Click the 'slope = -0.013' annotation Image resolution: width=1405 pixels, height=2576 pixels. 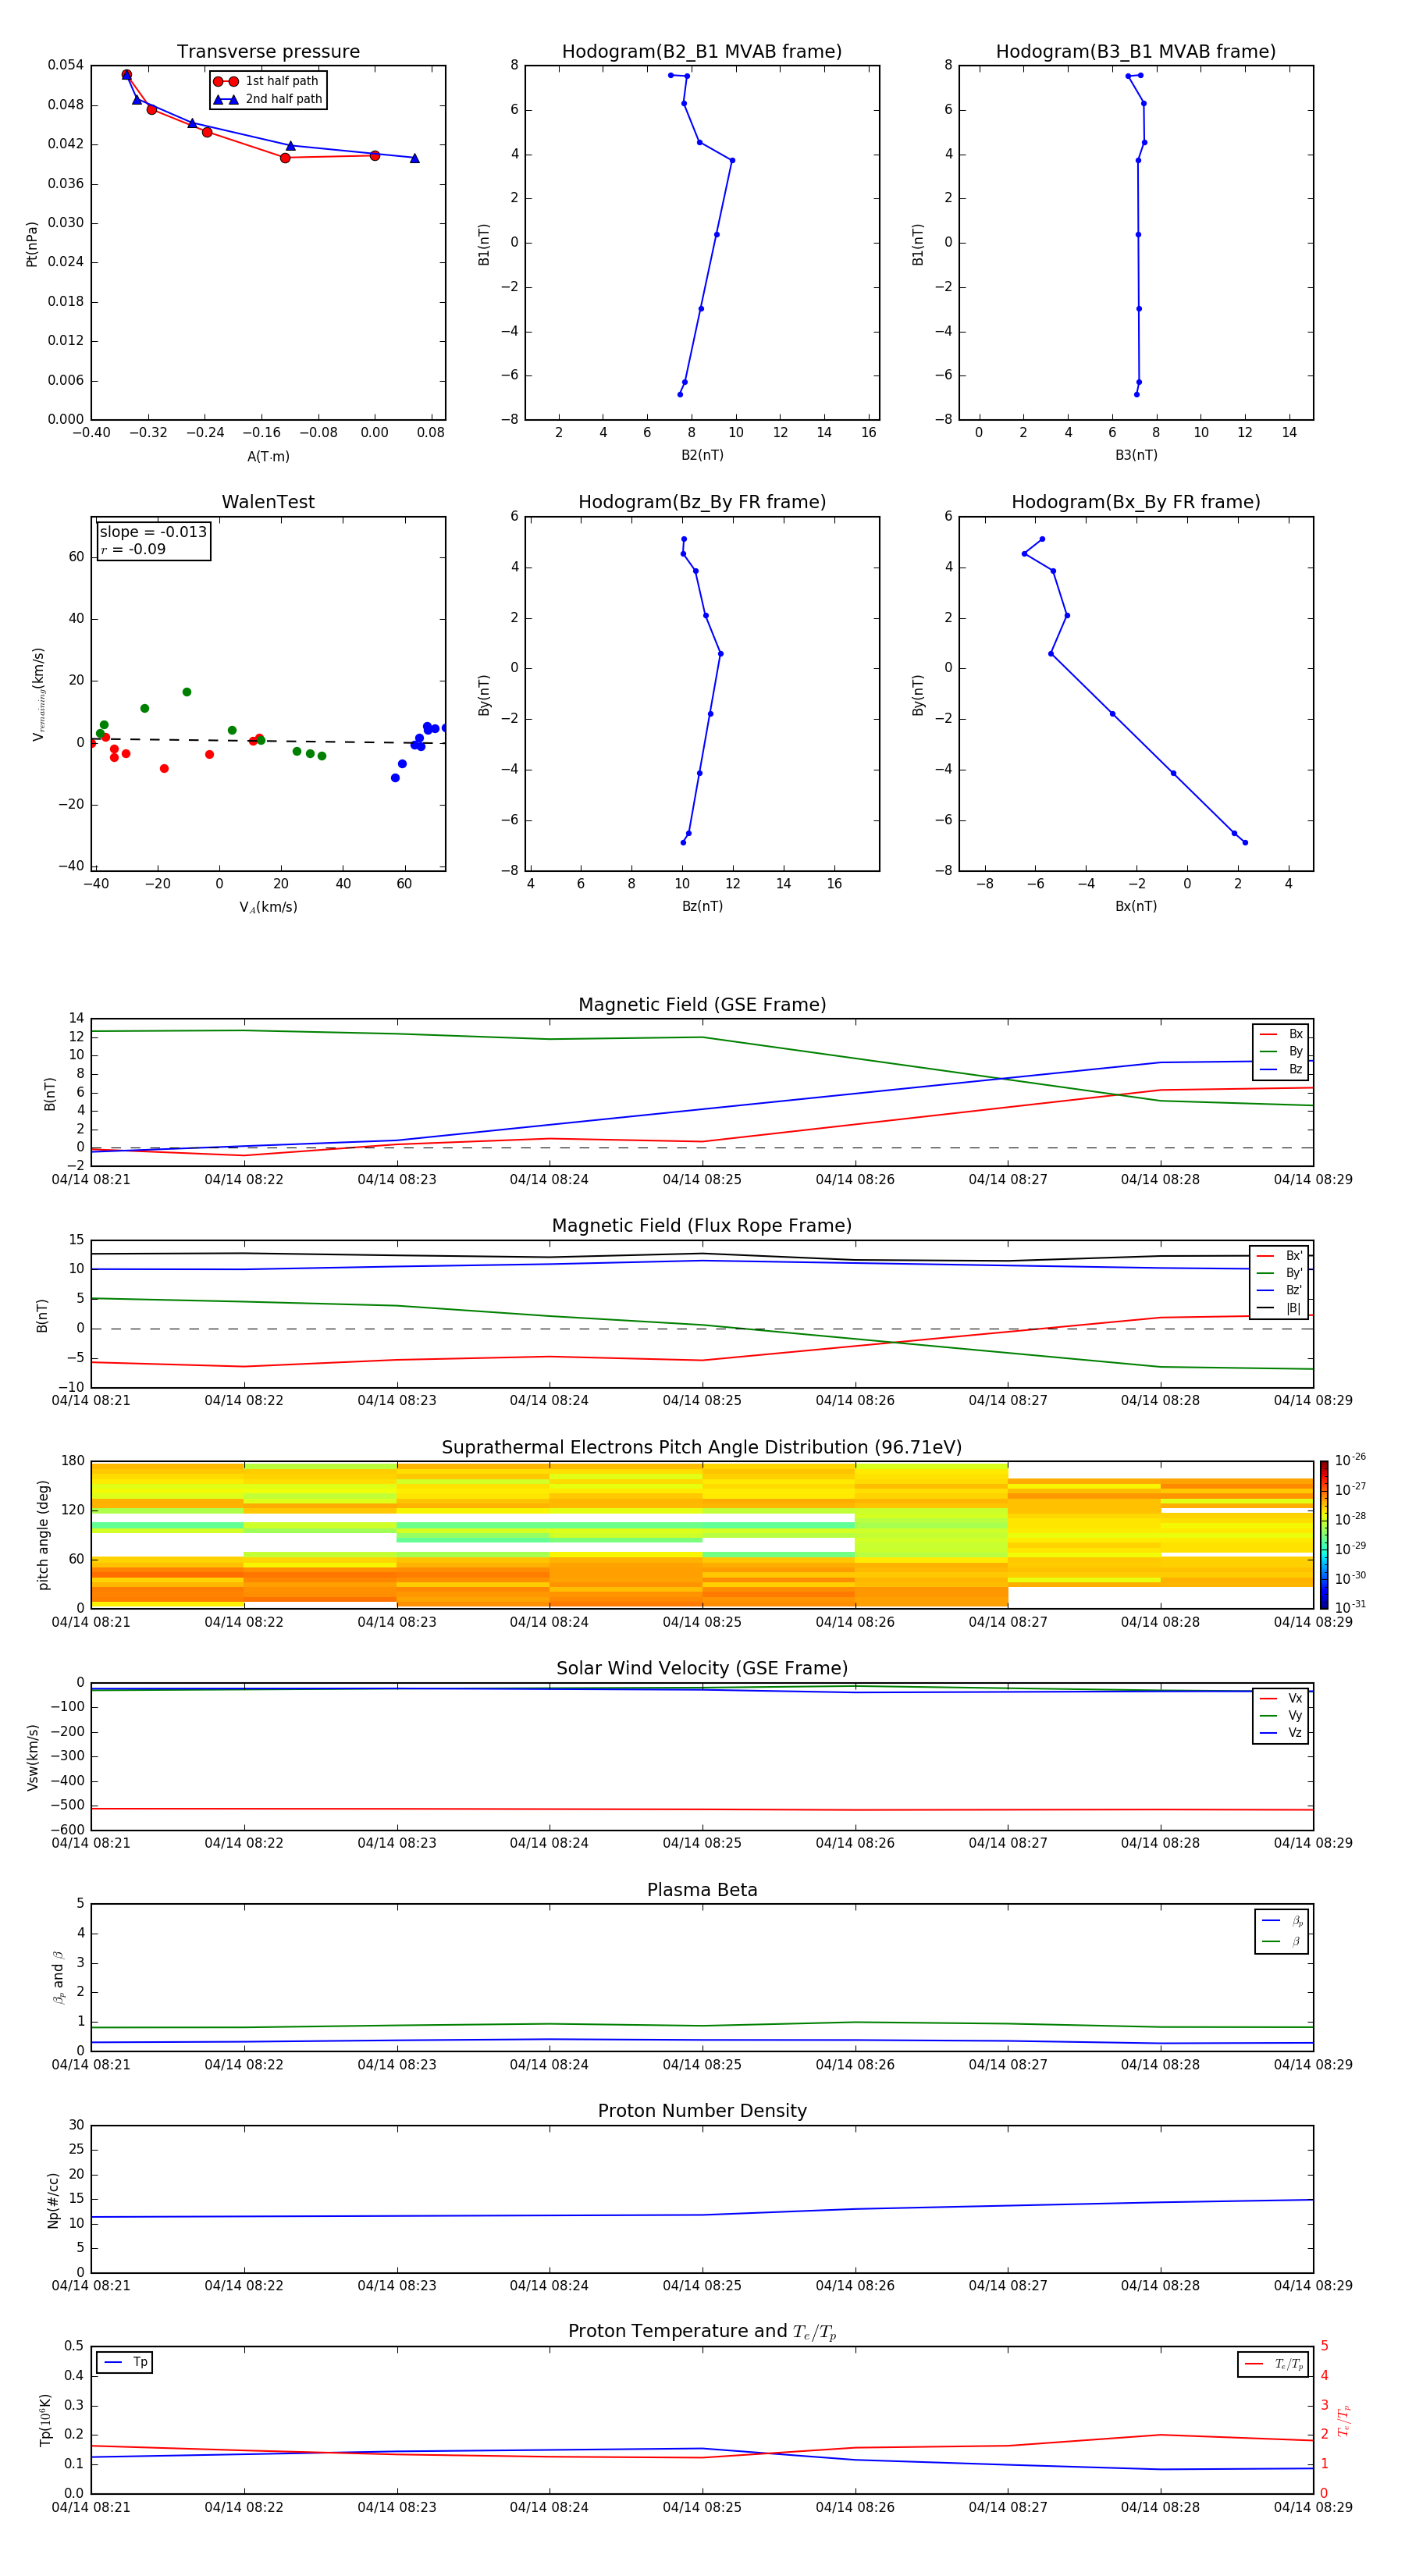pyautogui.click(x=153, y=532)
